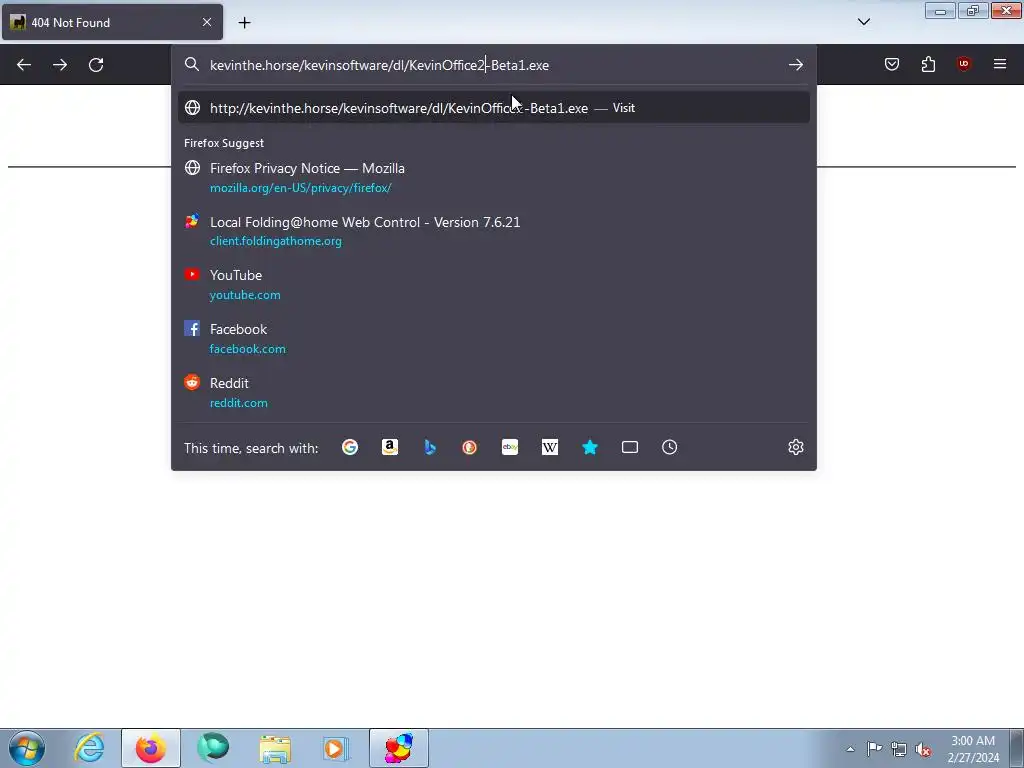
Task: Select Firefox Privacy Notice suggestion
Action: [494, 178]
